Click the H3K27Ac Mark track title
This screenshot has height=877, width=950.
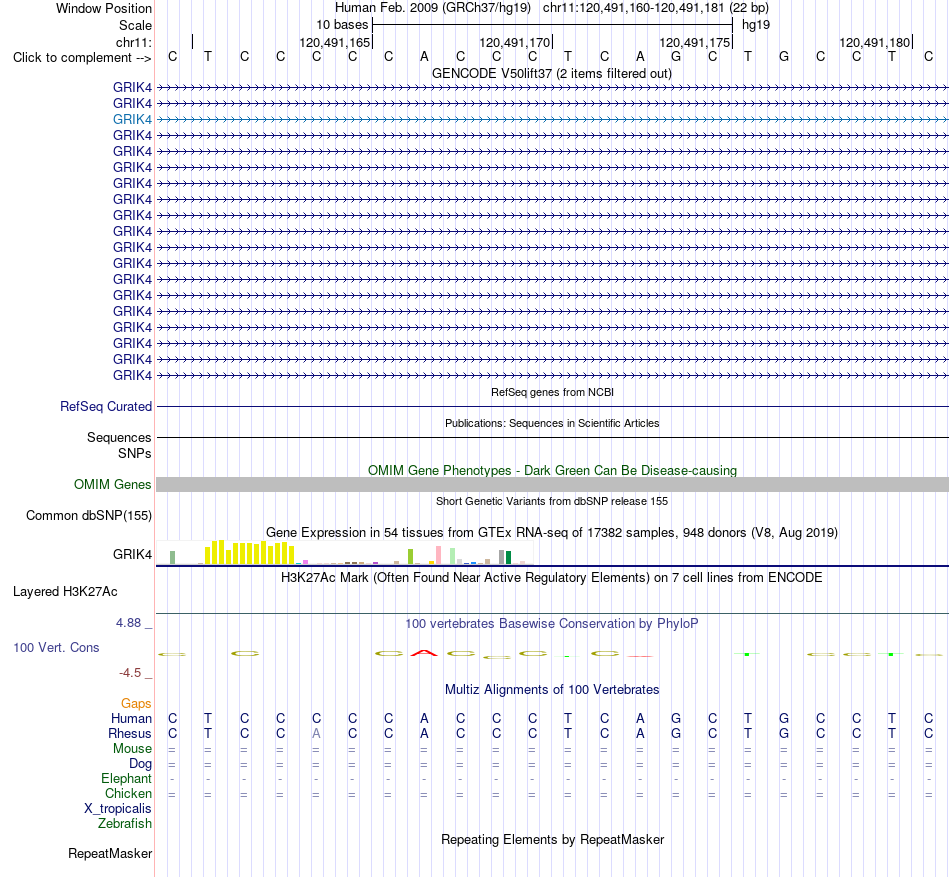552,577
